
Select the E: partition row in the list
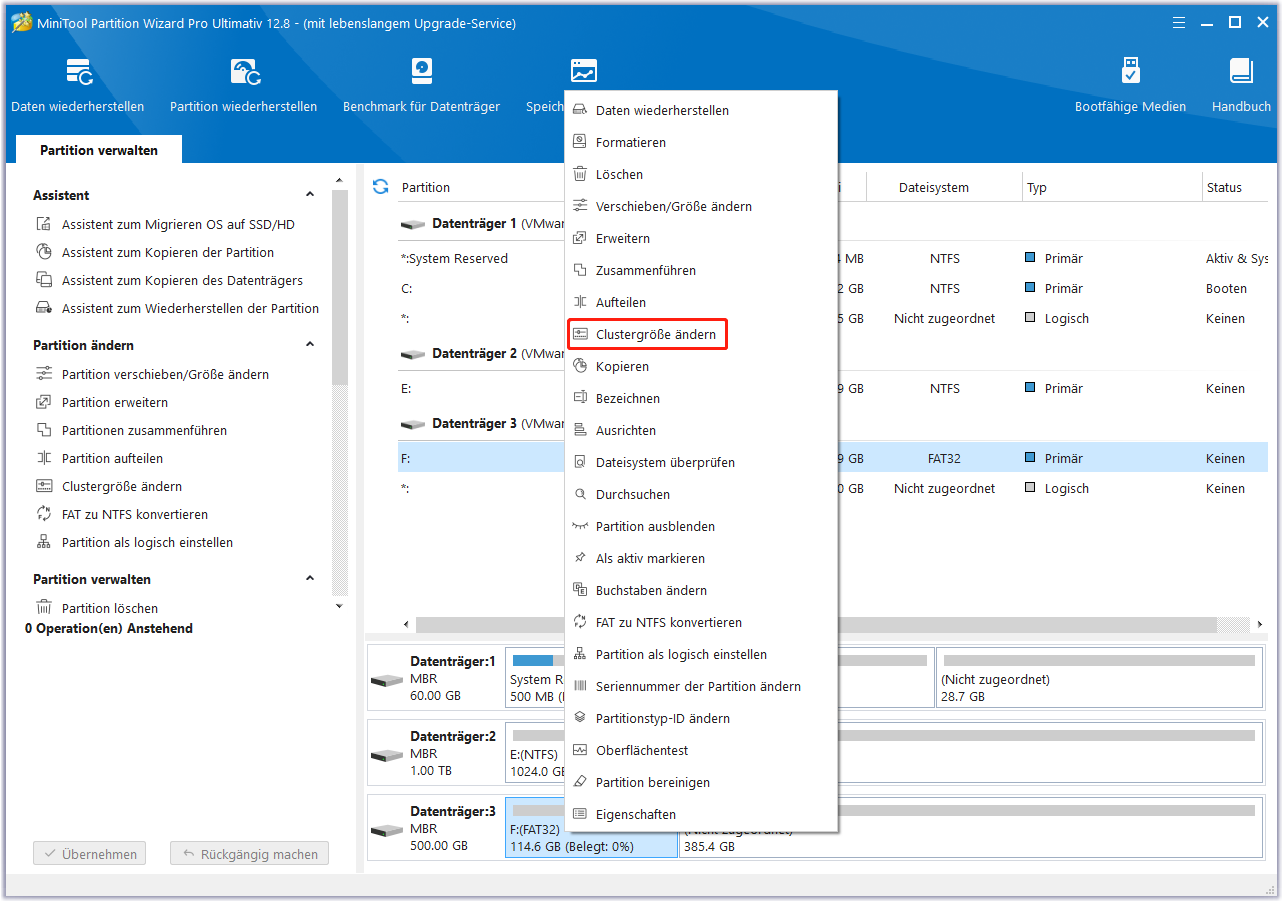(x=833, y=388)
